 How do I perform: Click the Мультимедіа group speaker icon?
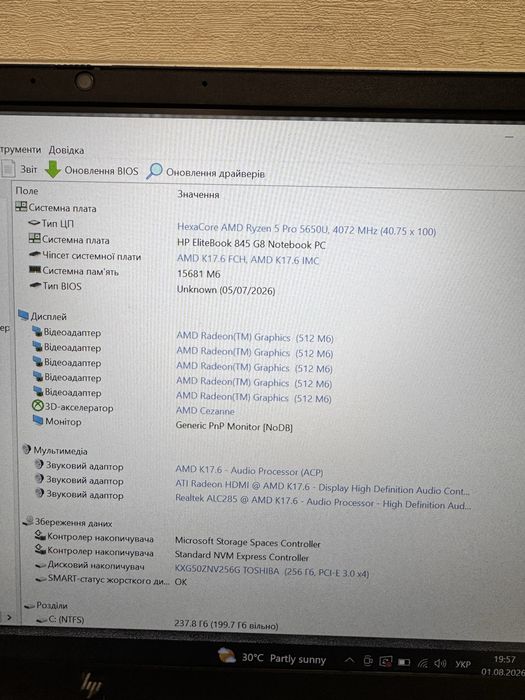(x=27, y=450)
